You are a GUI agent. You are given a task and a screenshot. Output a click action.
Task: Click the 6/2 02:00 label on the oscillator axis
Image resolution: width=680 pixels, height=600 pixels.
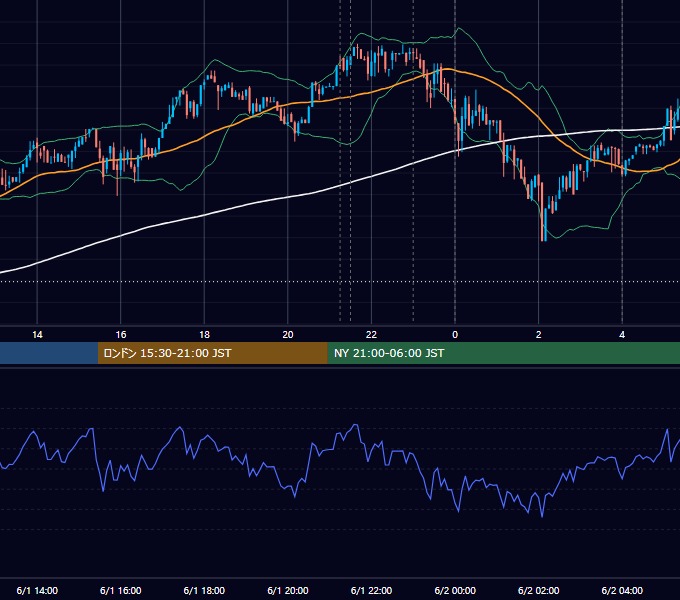coord(539,590)
